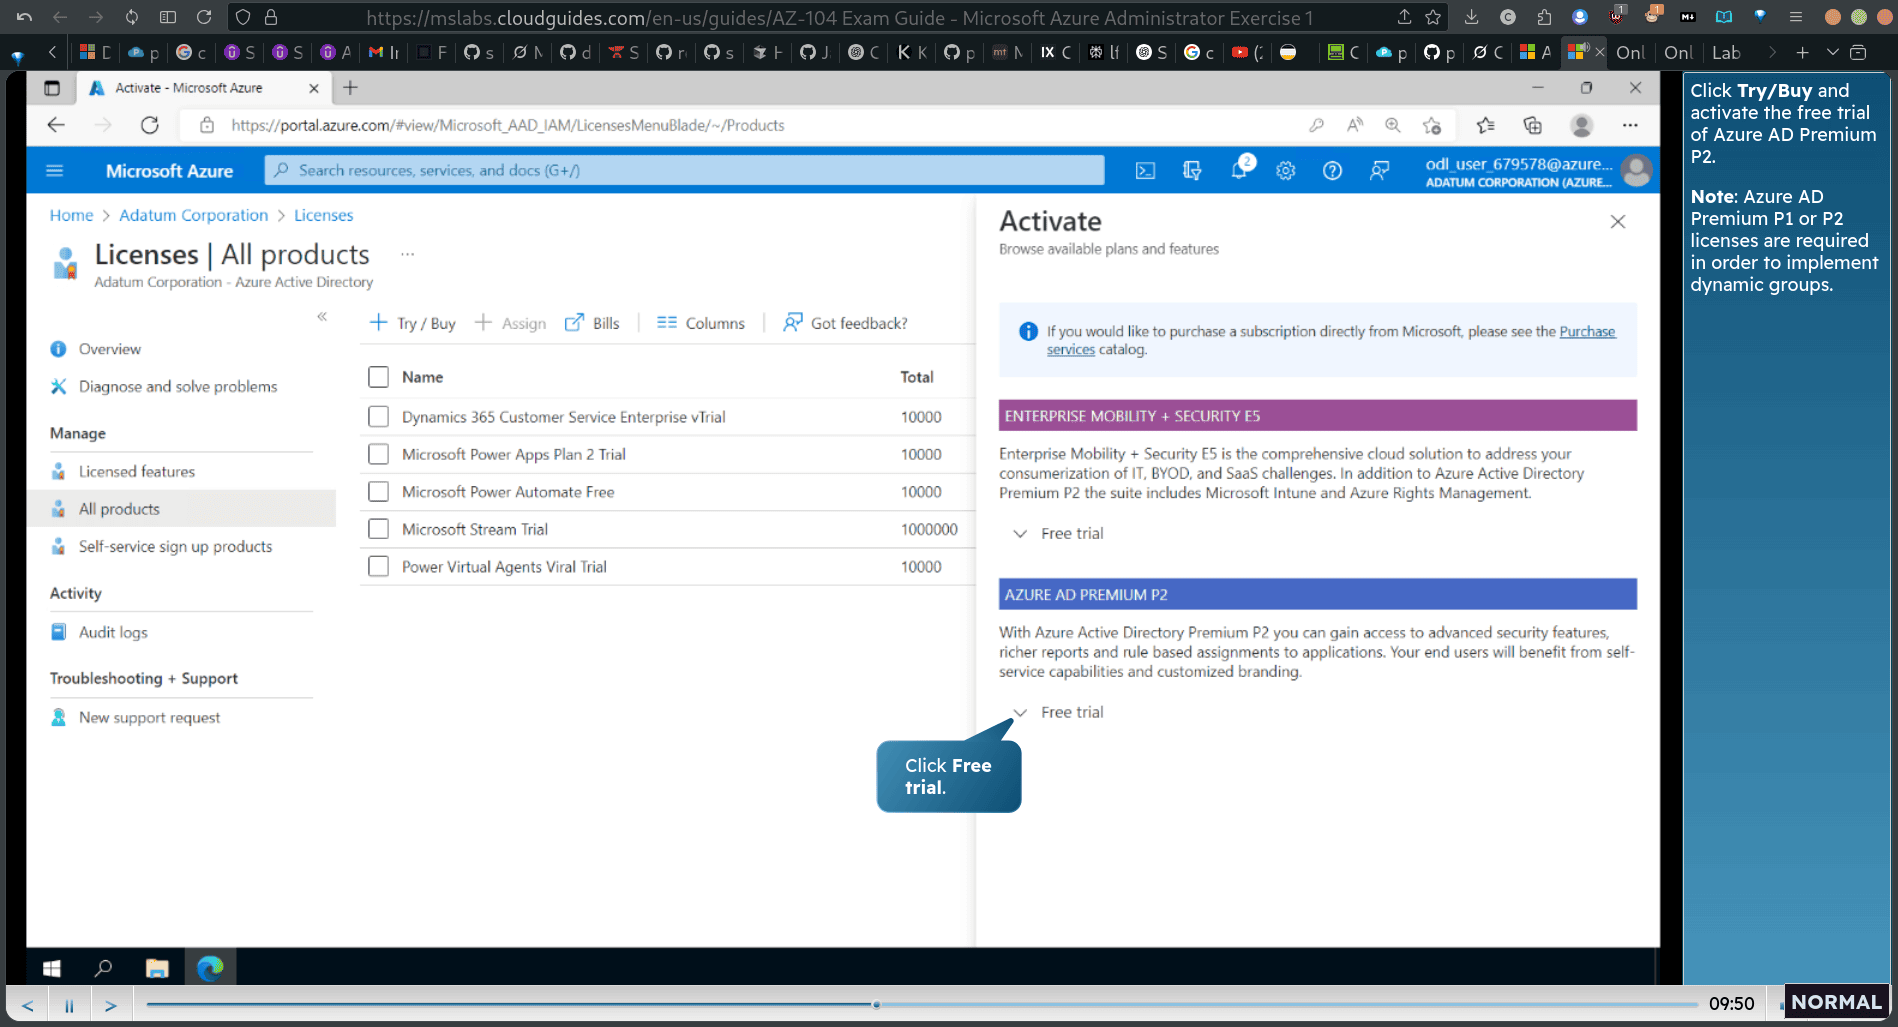Open the Azure portal hamburger menu
1898x1027 pixels.
coord(55,171)
